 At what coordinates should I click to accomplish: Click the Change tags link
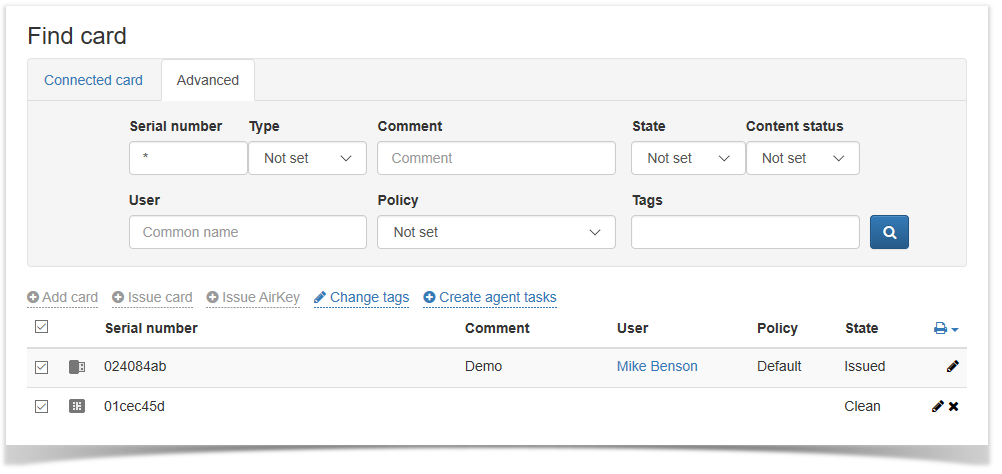(x=361, y=297)
